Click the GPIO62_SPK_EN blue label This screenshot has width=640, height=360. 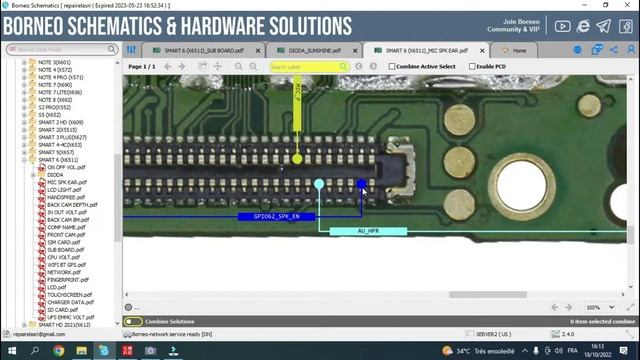tap(277, 216)
